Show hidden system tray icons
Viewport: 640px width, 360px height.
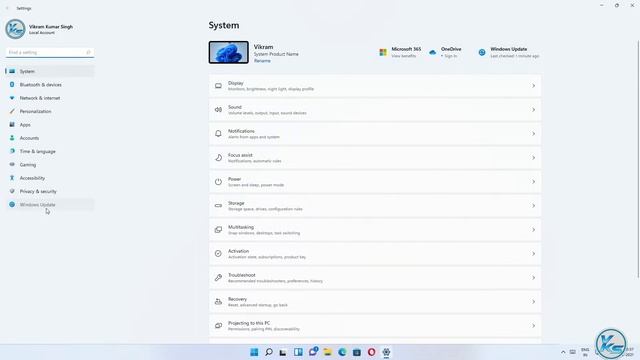coord(563,352)
